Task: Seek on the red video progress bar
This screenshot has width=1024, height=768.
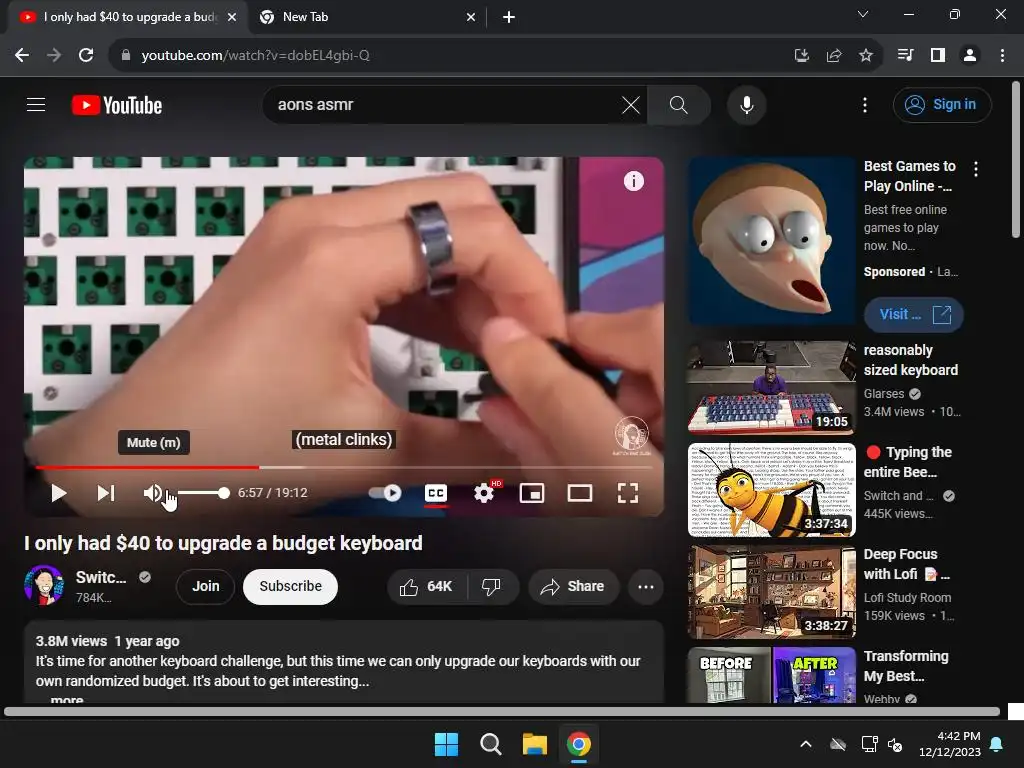Action: coord(344,468)
